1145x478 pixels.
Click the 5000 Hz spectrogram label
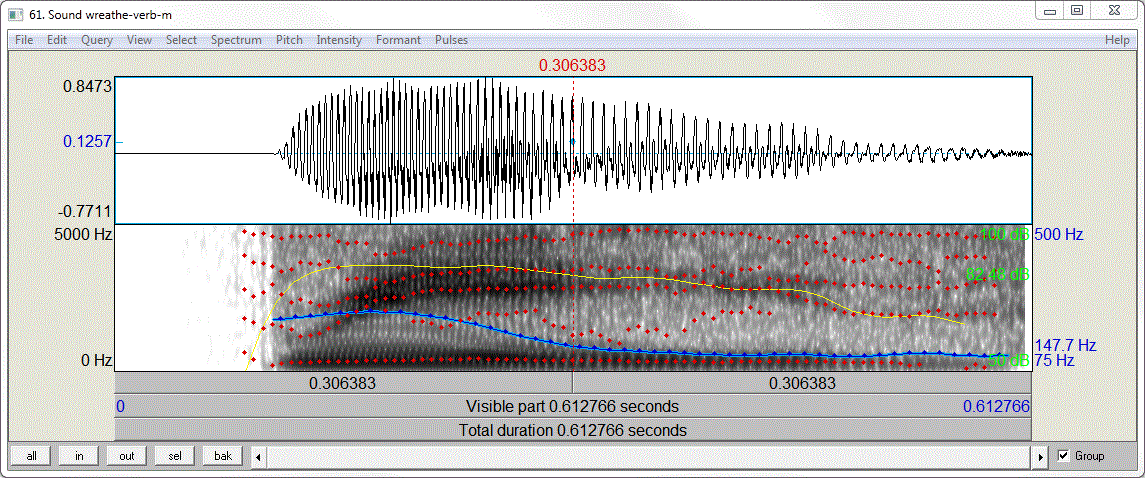[x=84, y=235]
